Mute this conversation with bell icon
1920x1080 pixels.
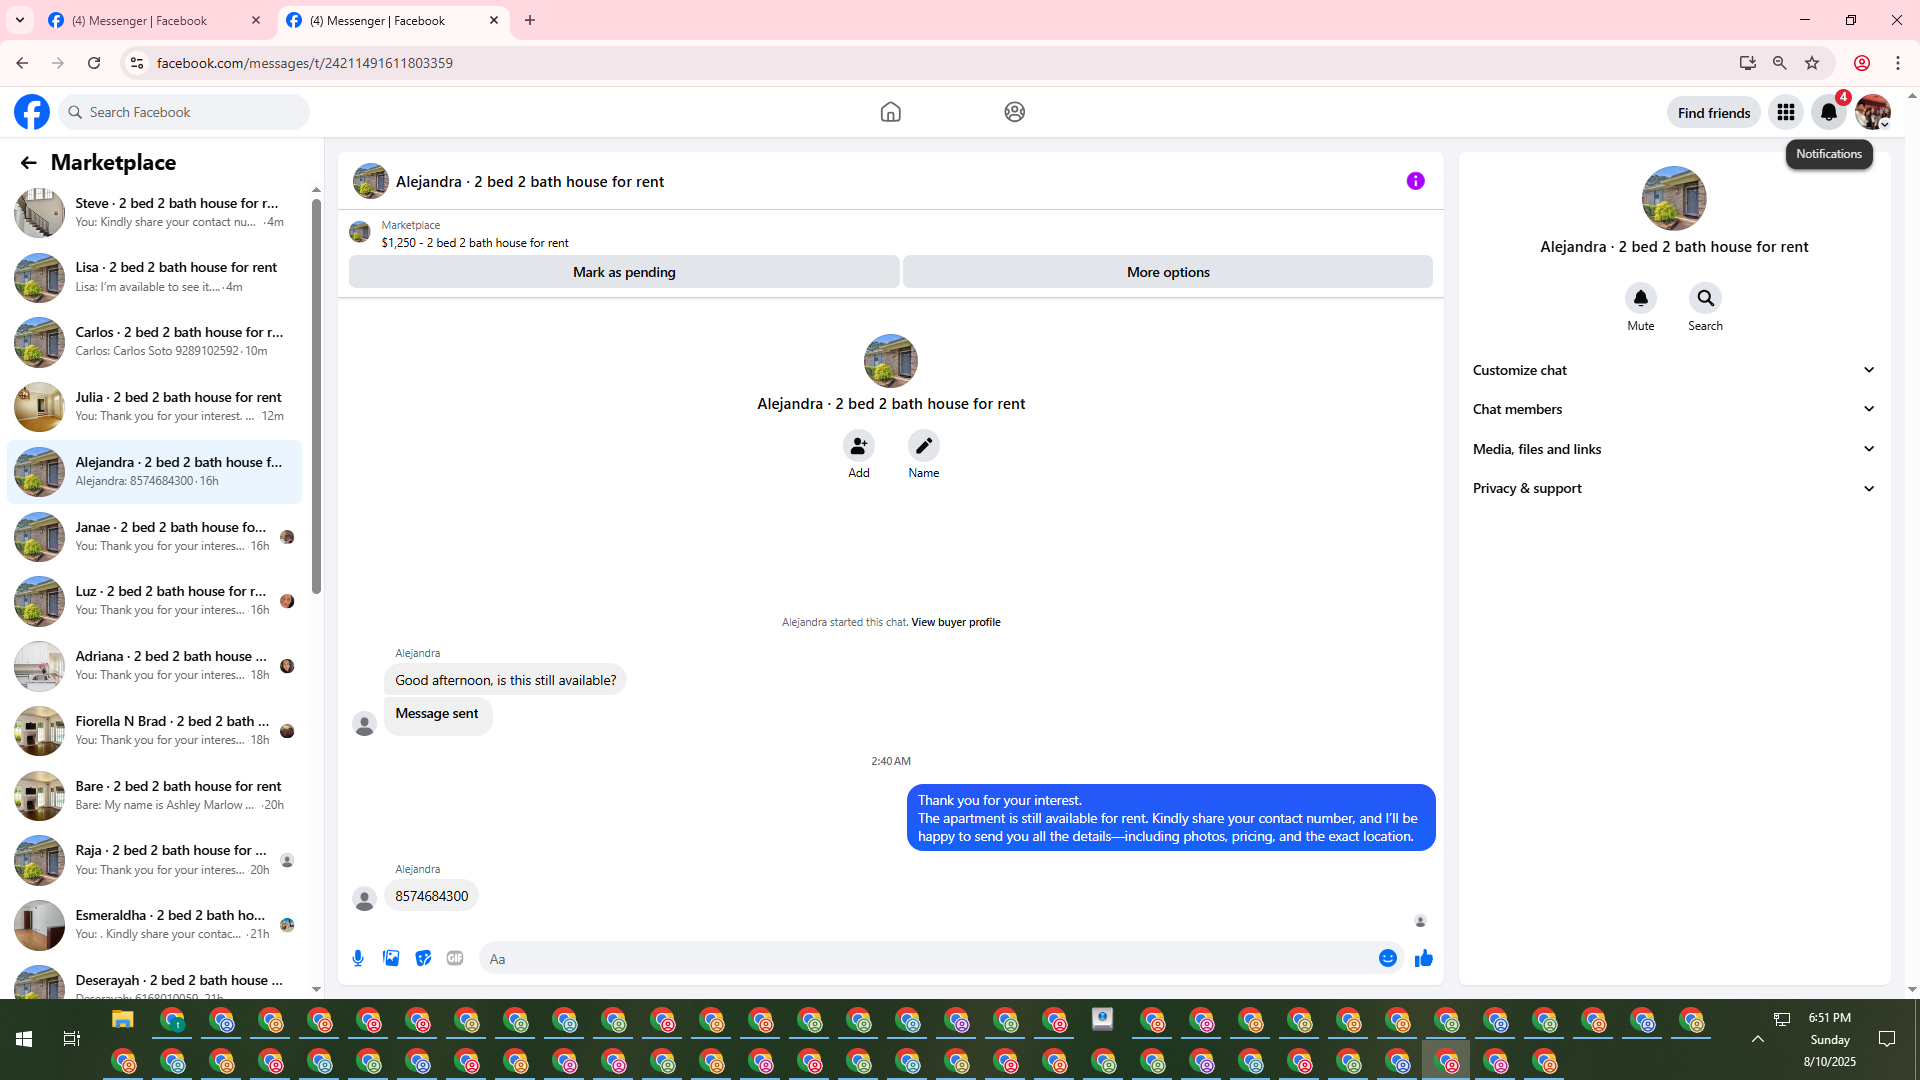(x=1640, y=298)
